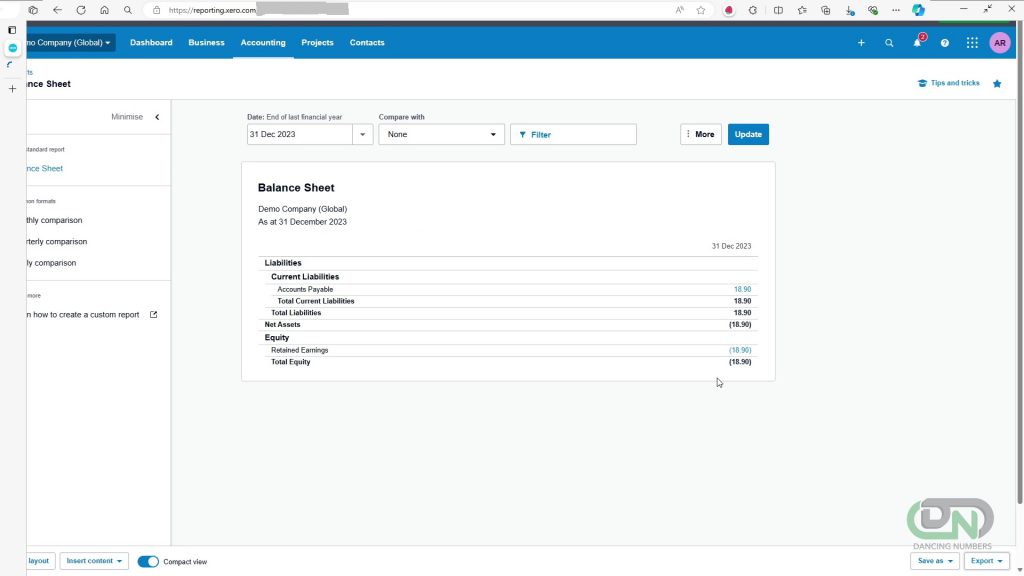Open the Insert content dropdown
This screenshot has height=576, width=1024.
point(94,561)
